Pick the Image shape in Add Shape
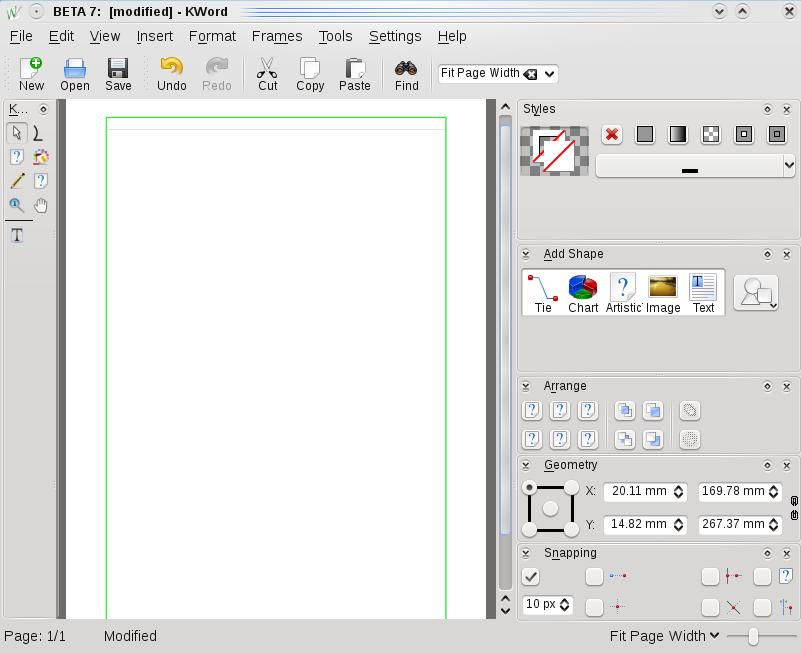 (663, 293)
